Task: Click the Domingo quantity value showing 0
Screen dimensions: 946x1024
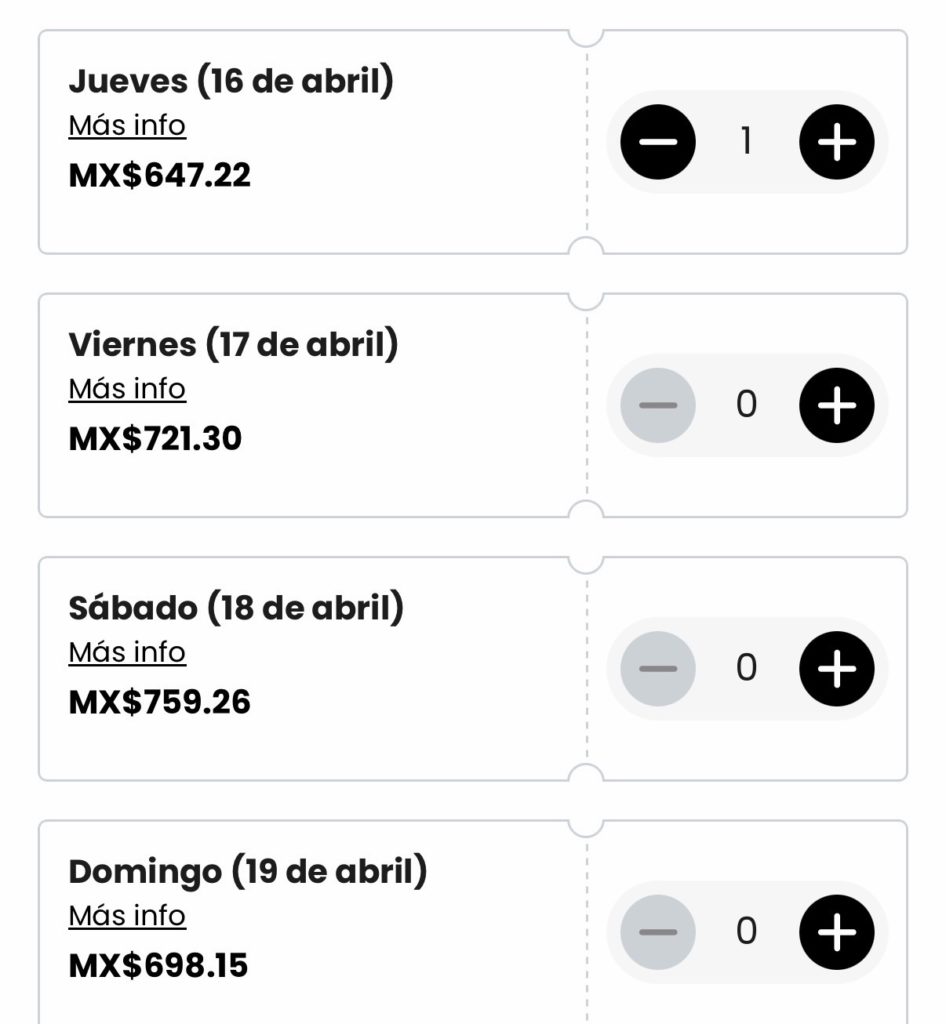Action: tap(746, 932)
